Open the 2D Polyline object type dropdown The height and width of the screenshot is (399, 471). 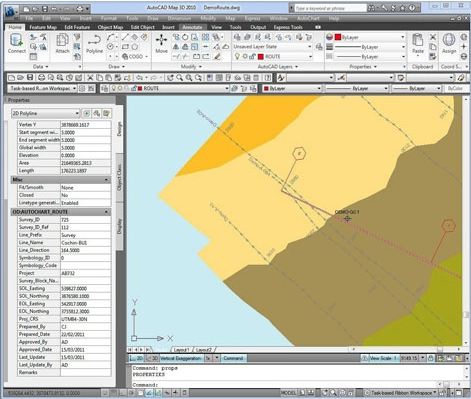(45, 113)
